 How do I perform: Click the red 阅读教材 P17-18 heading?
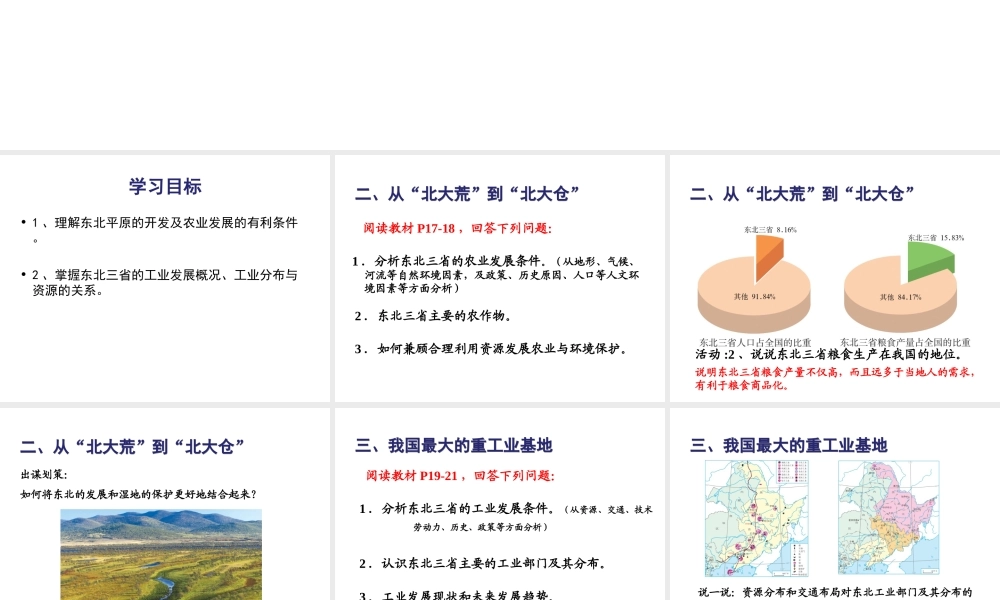(457, 228)
